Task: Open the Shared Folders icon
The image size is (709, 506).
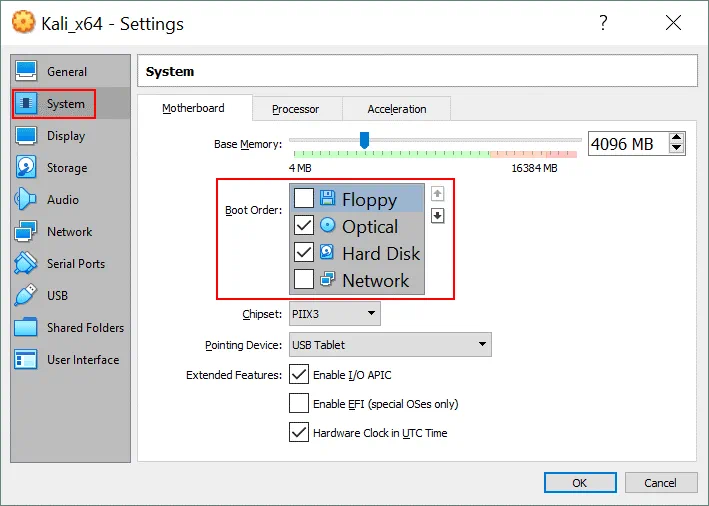Action: point(27,328)
